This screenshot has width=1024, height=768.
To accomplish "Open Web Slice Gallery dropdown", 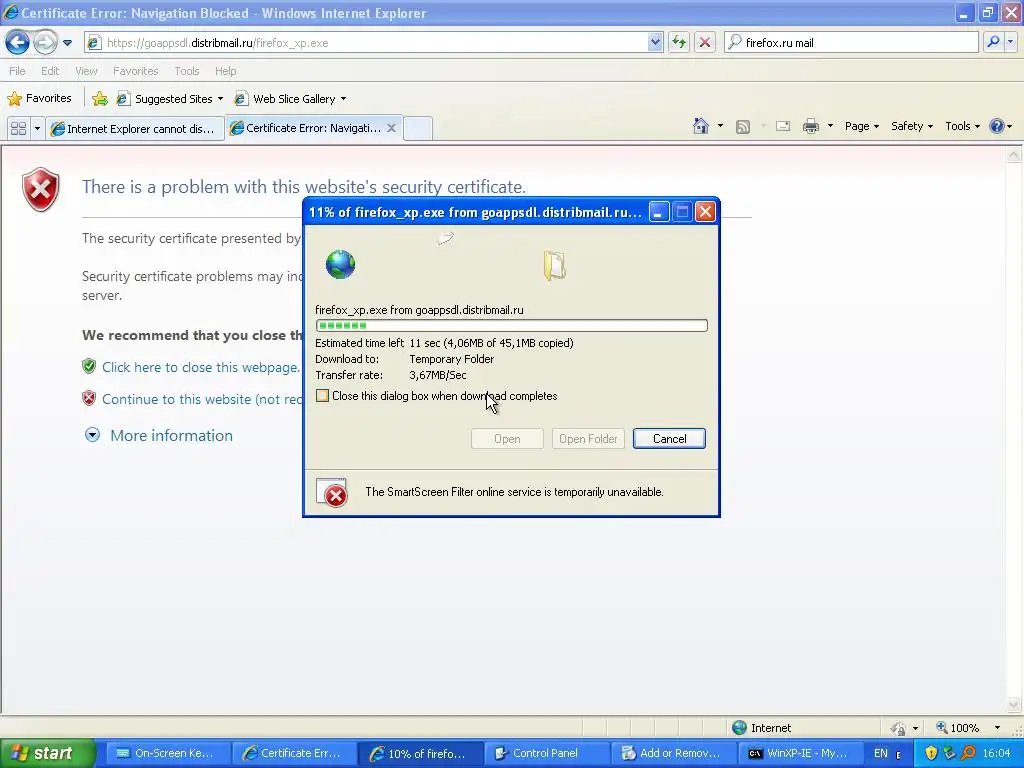I will (x=291, y=99).
